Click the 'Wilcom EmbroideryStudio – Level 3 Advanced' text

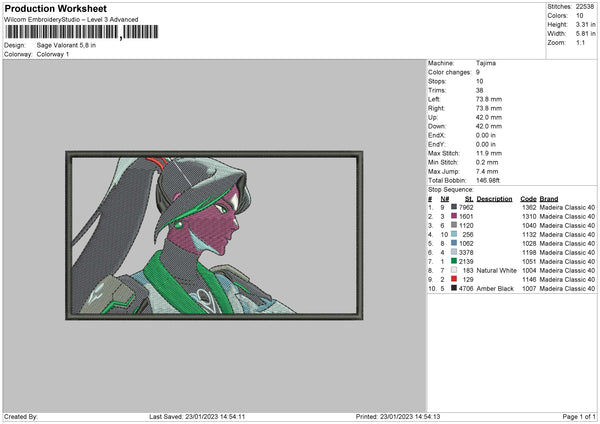point(71,20)
